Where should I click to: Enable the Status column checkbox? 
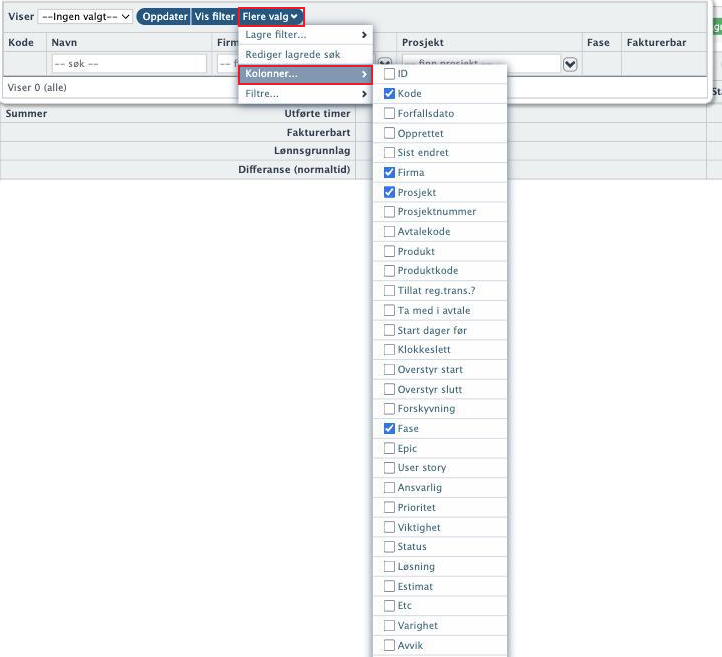coord(390,547)
